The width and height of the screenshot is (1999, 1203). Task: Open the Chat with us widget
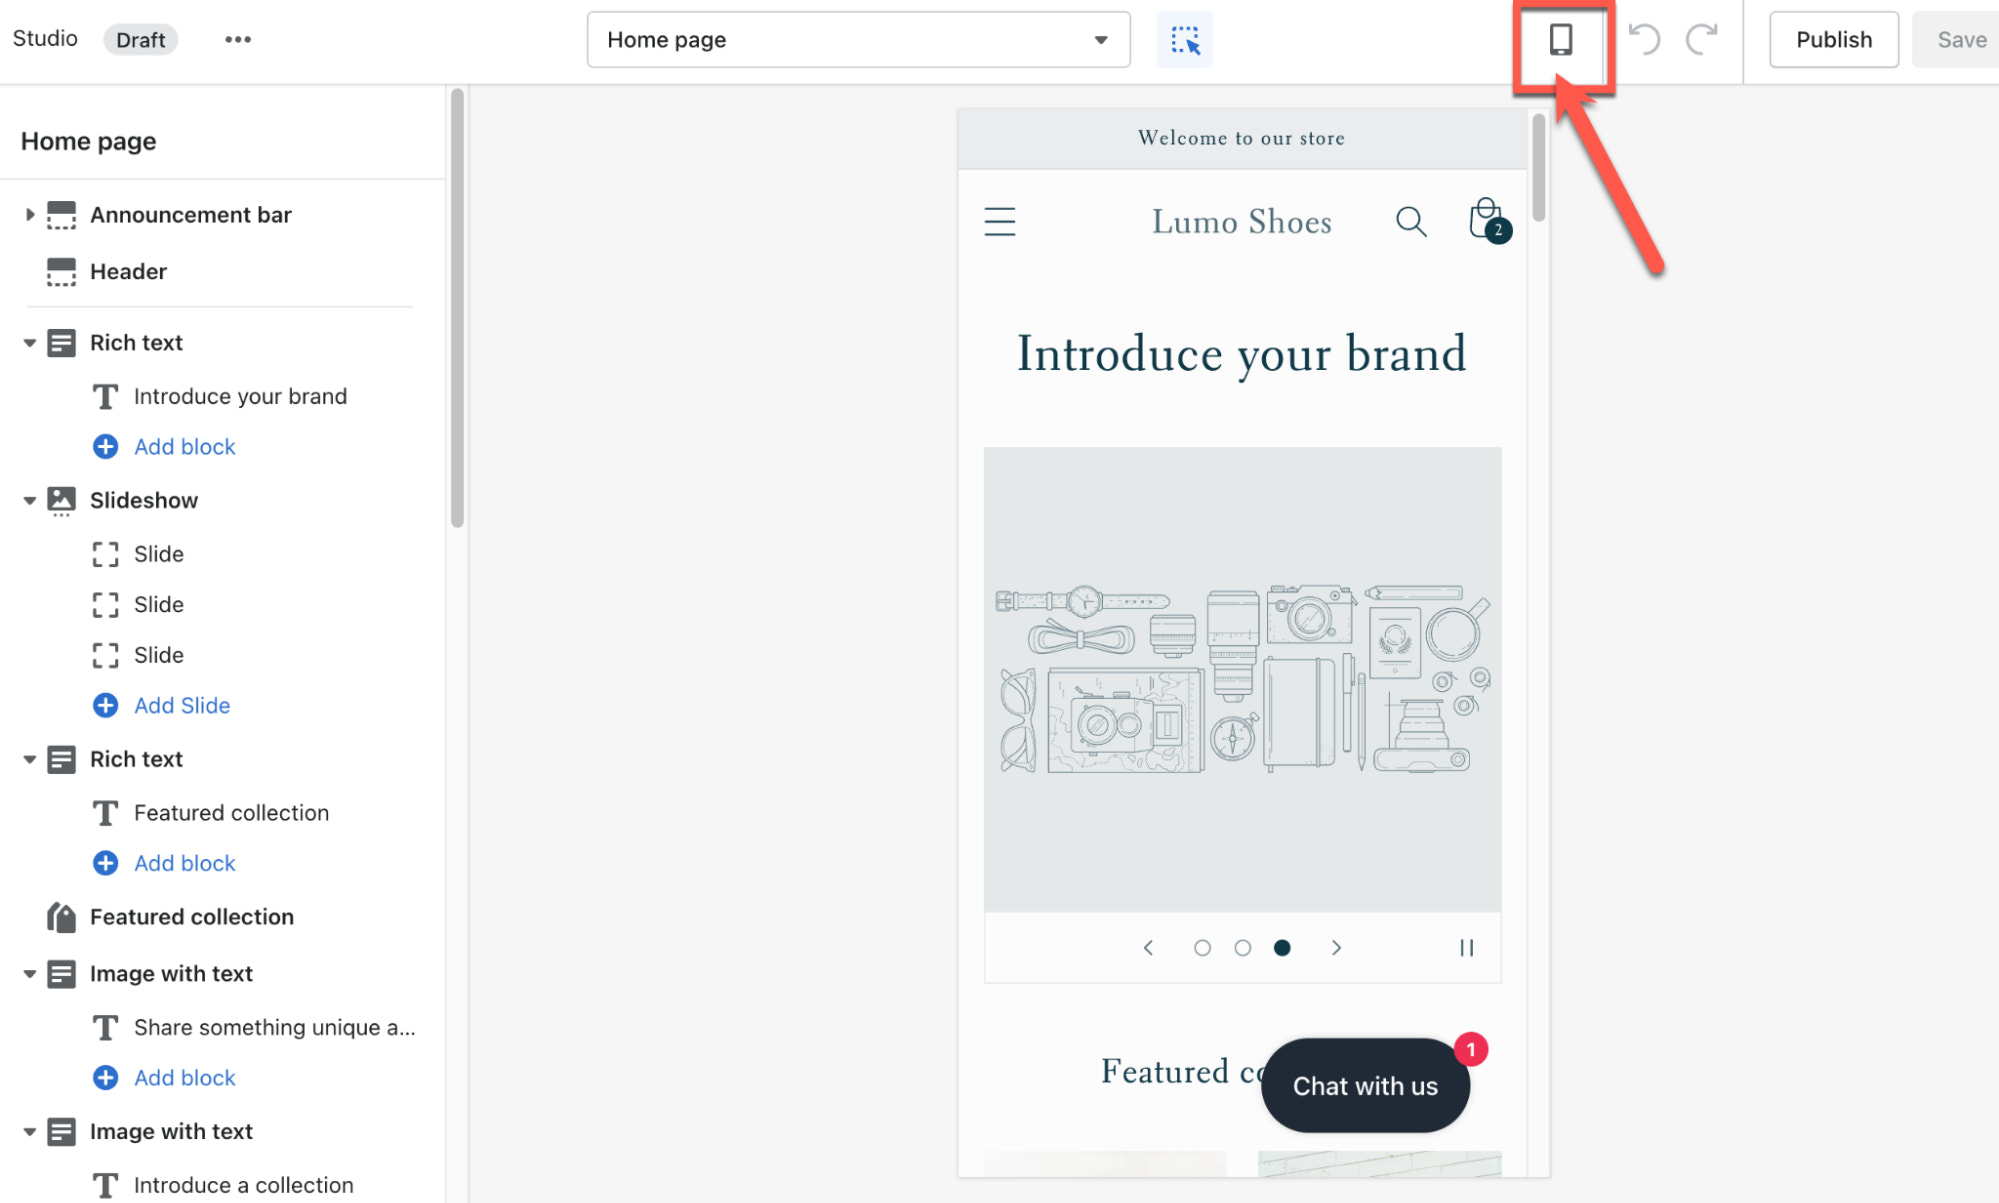[1364, 1086]
